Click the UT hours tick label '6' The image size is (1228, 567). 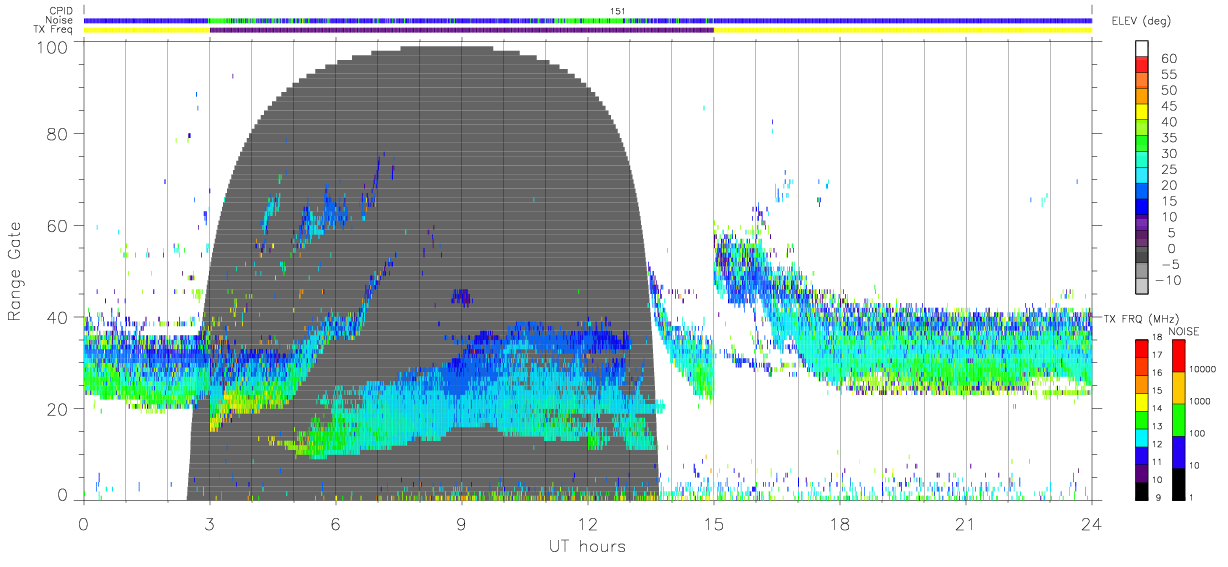[335, 524]
